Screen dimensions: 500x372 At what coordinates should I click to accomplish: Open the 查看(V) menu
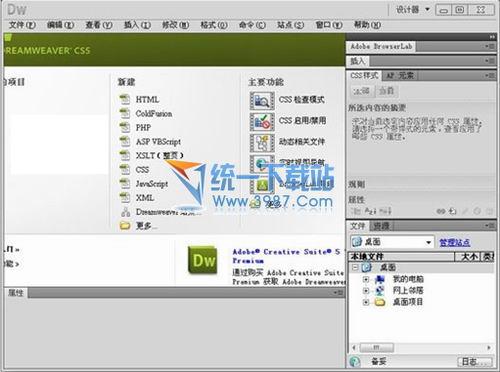[99, 25]
